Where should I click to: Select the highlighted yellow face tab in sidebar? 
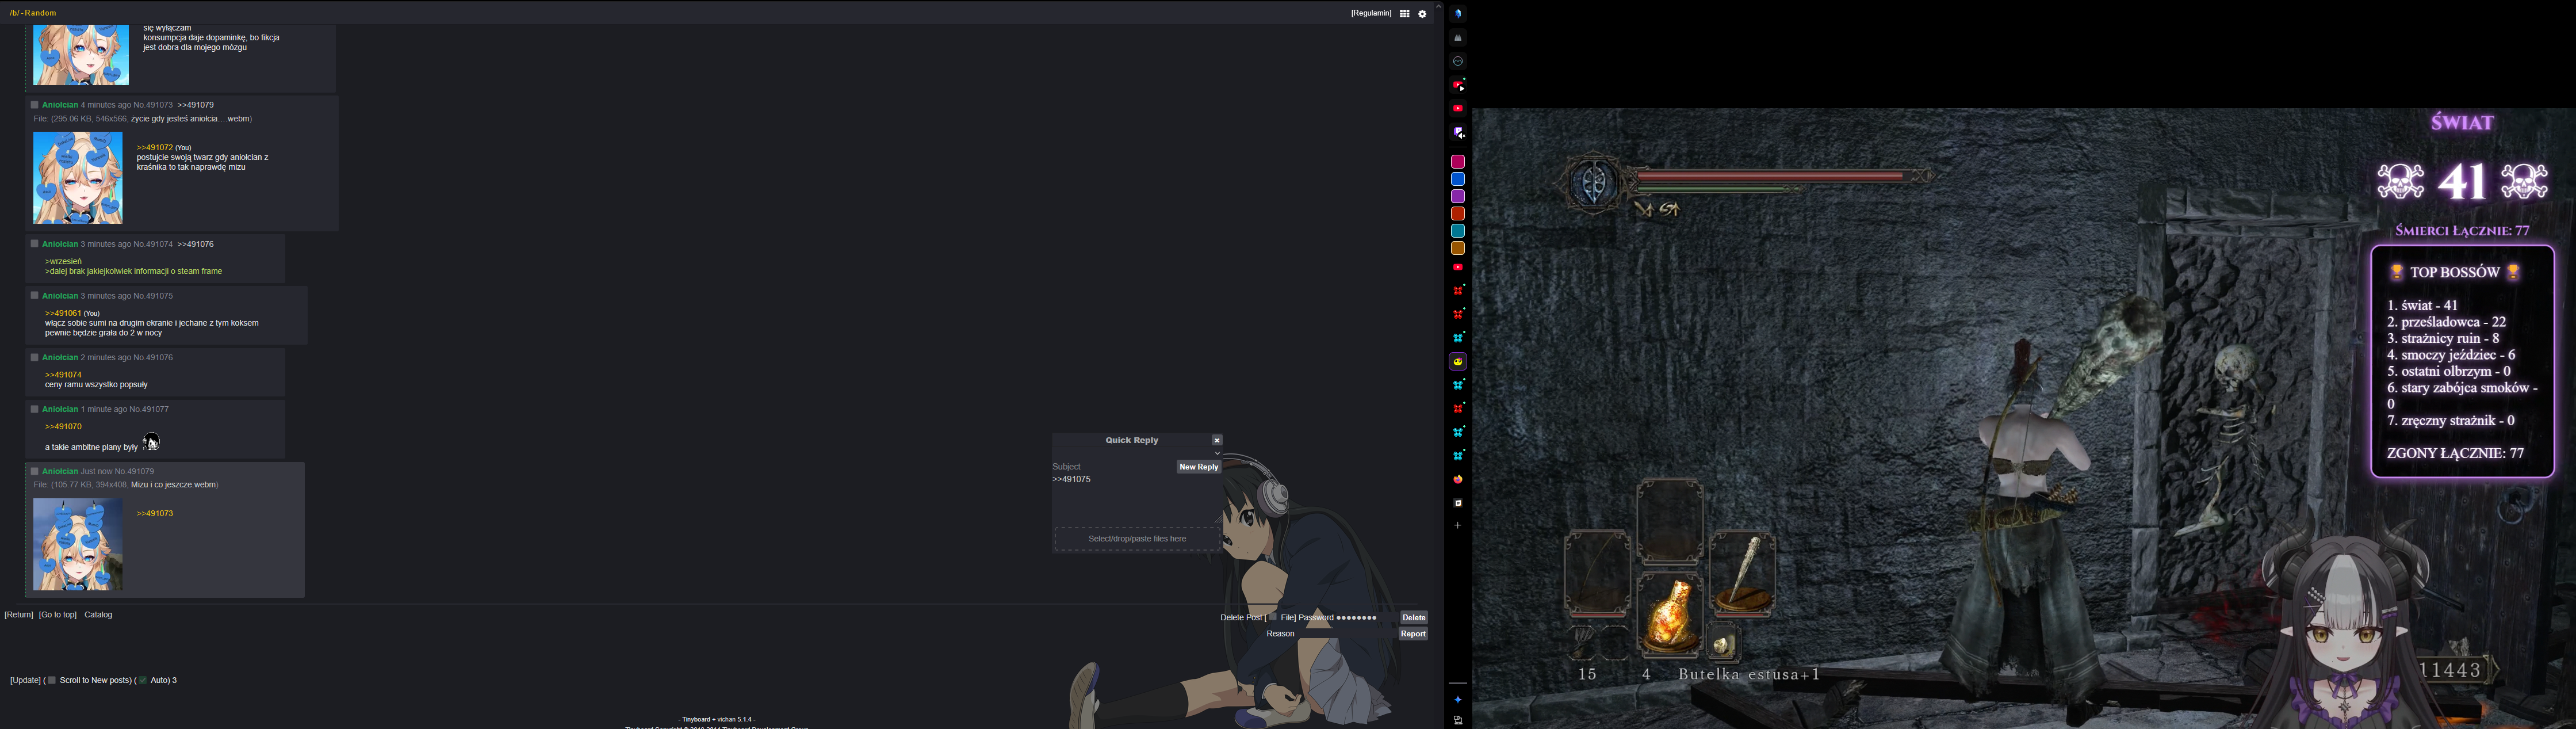click(1458, 362)
